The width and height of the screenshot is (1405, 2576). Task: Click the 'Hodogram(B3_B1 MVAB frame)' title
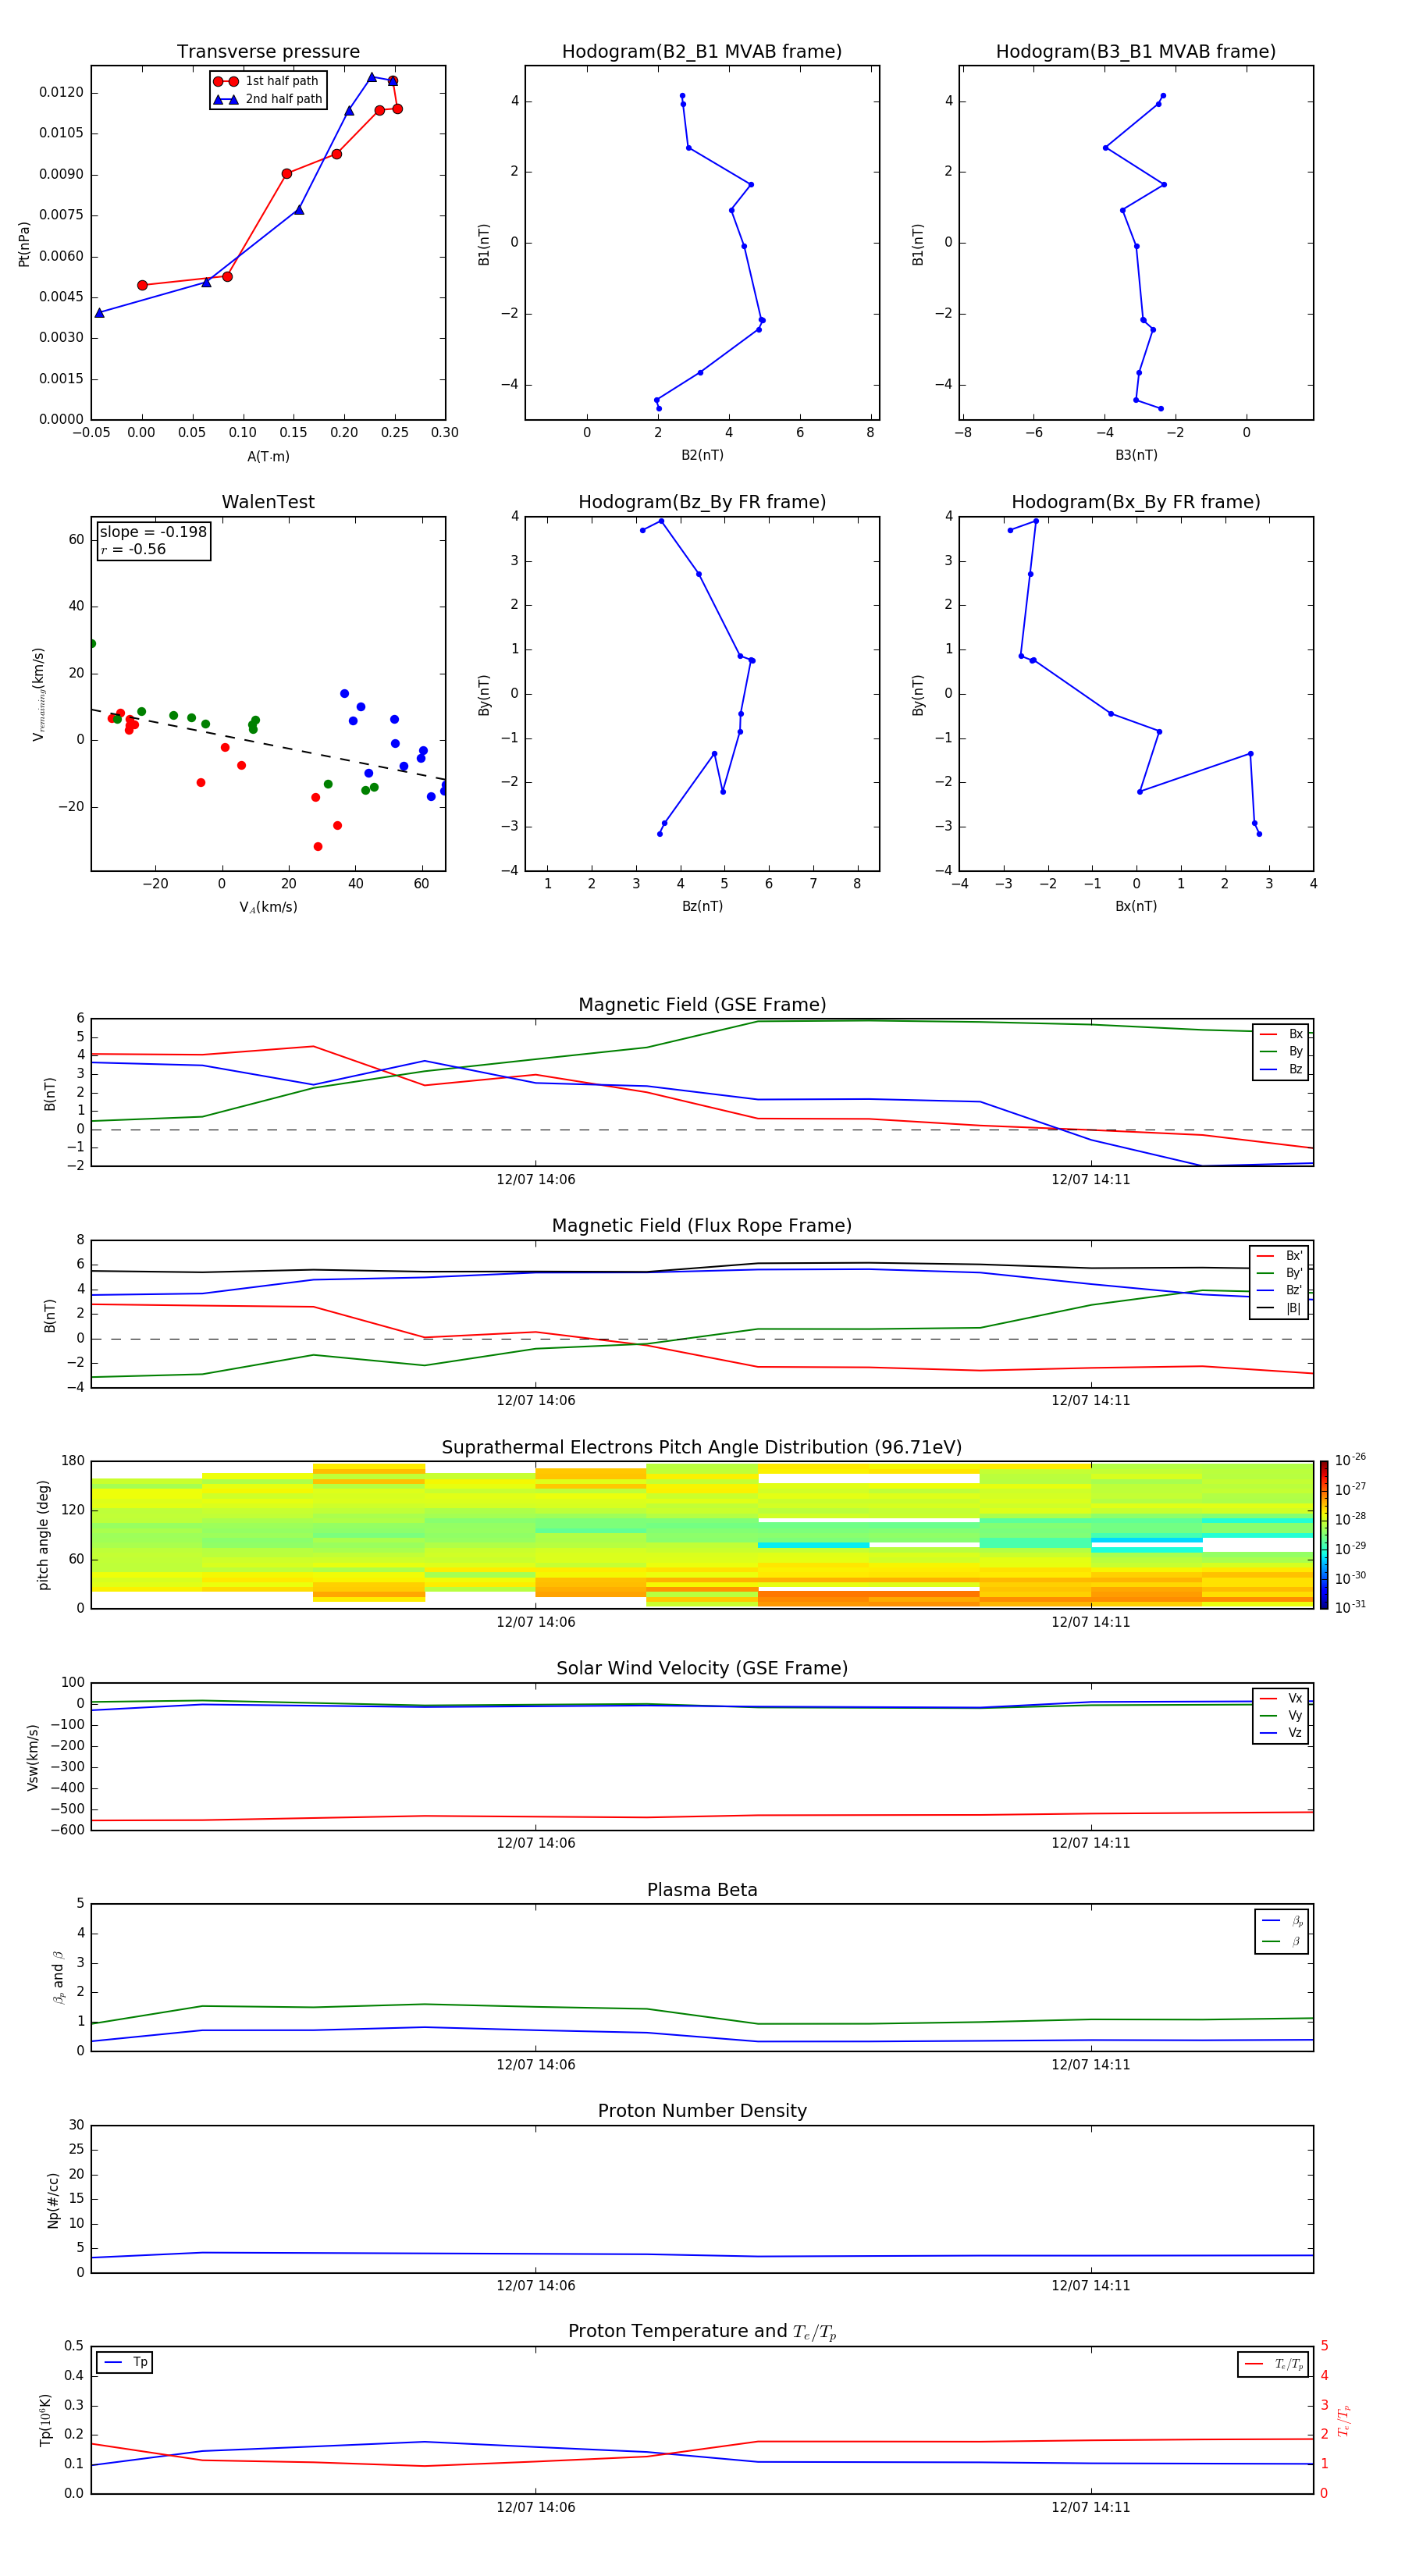pyautogui.click(x=1136, y=52)
